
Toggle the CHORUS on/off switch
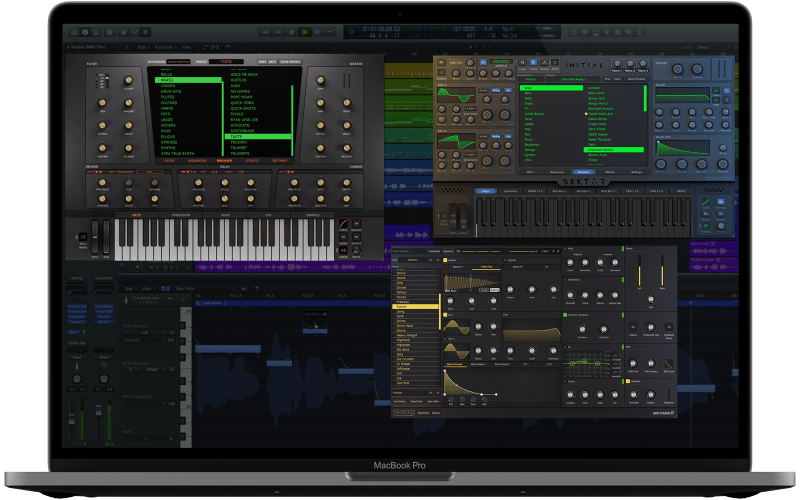[x=288, y=172]
